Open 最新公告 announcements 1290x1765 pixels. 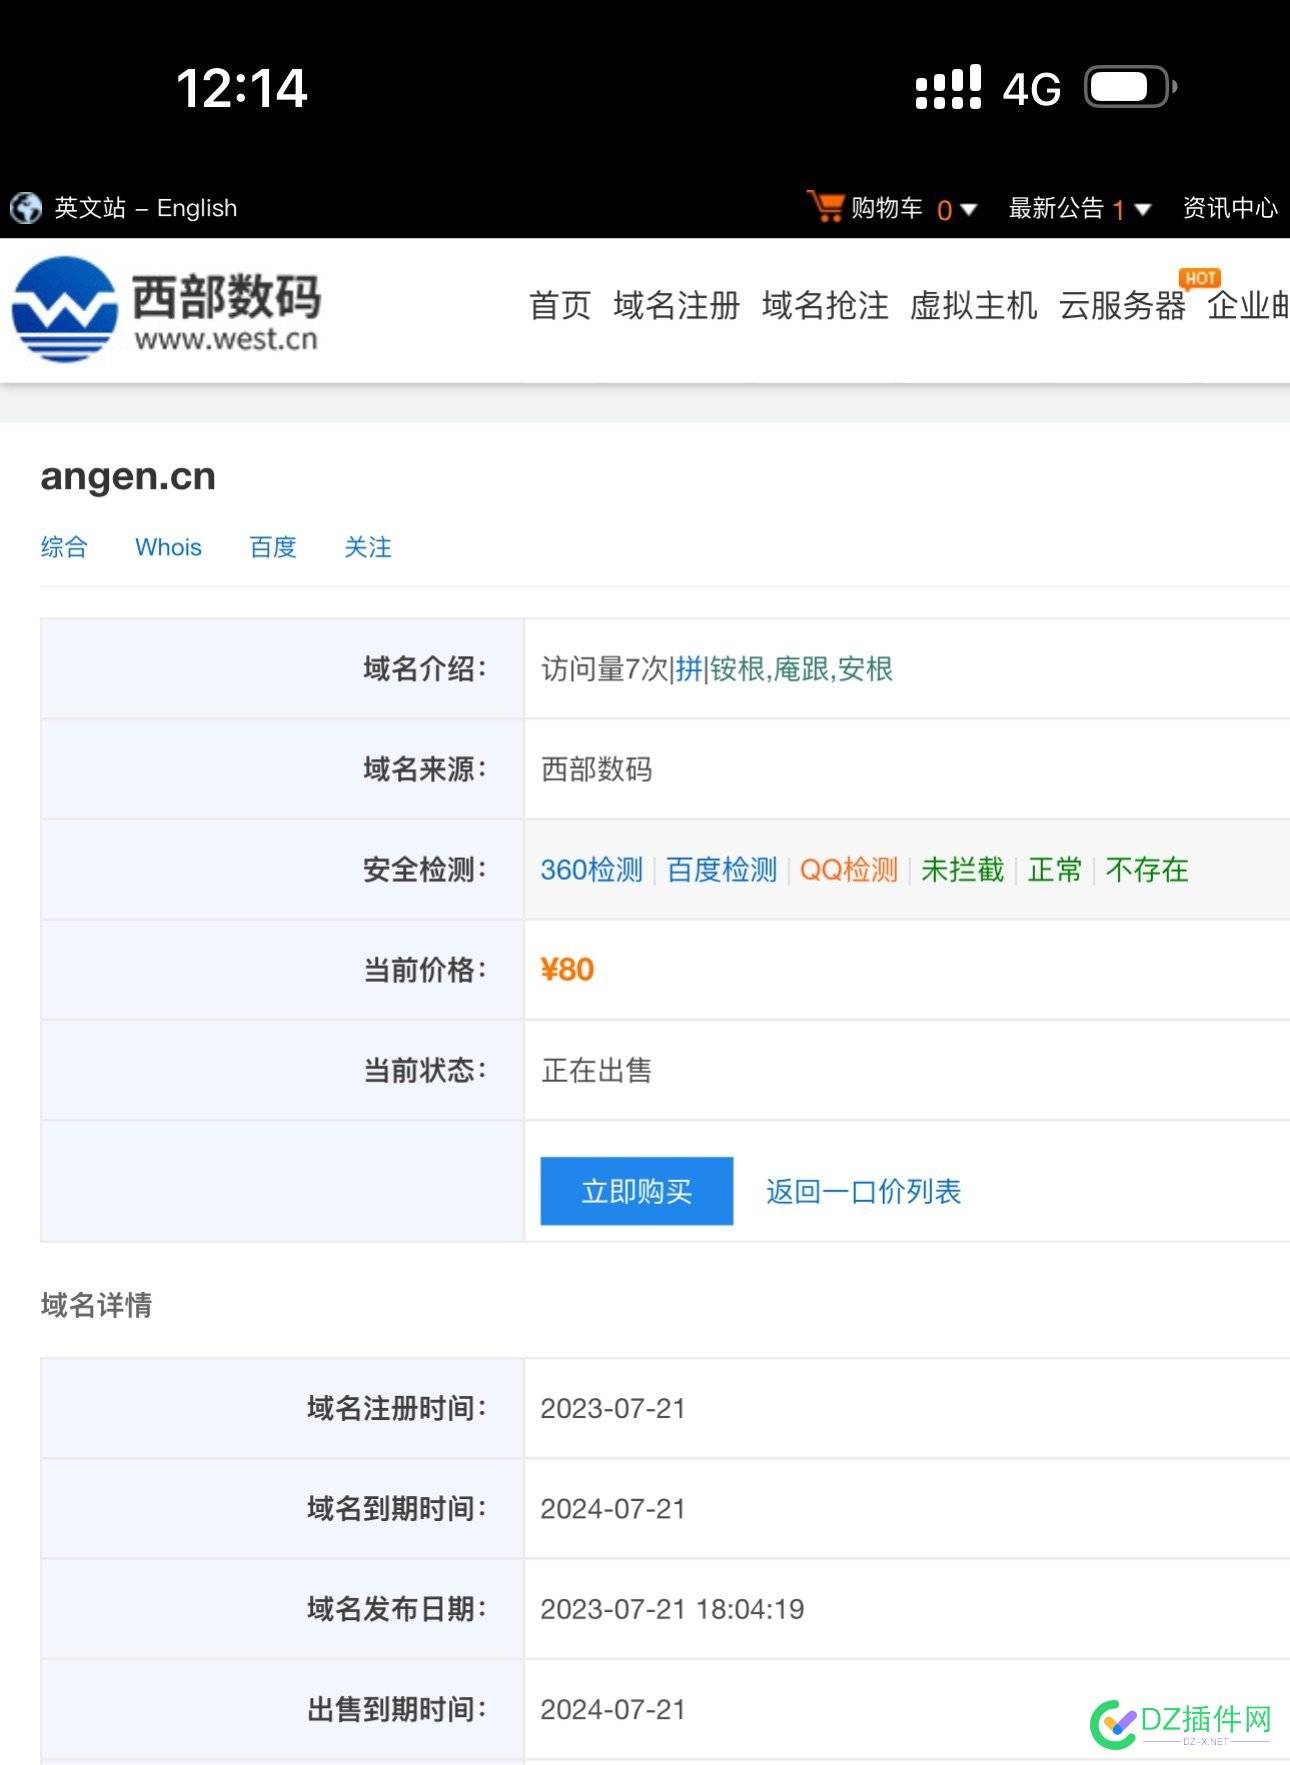click(x=1056, y=208)
